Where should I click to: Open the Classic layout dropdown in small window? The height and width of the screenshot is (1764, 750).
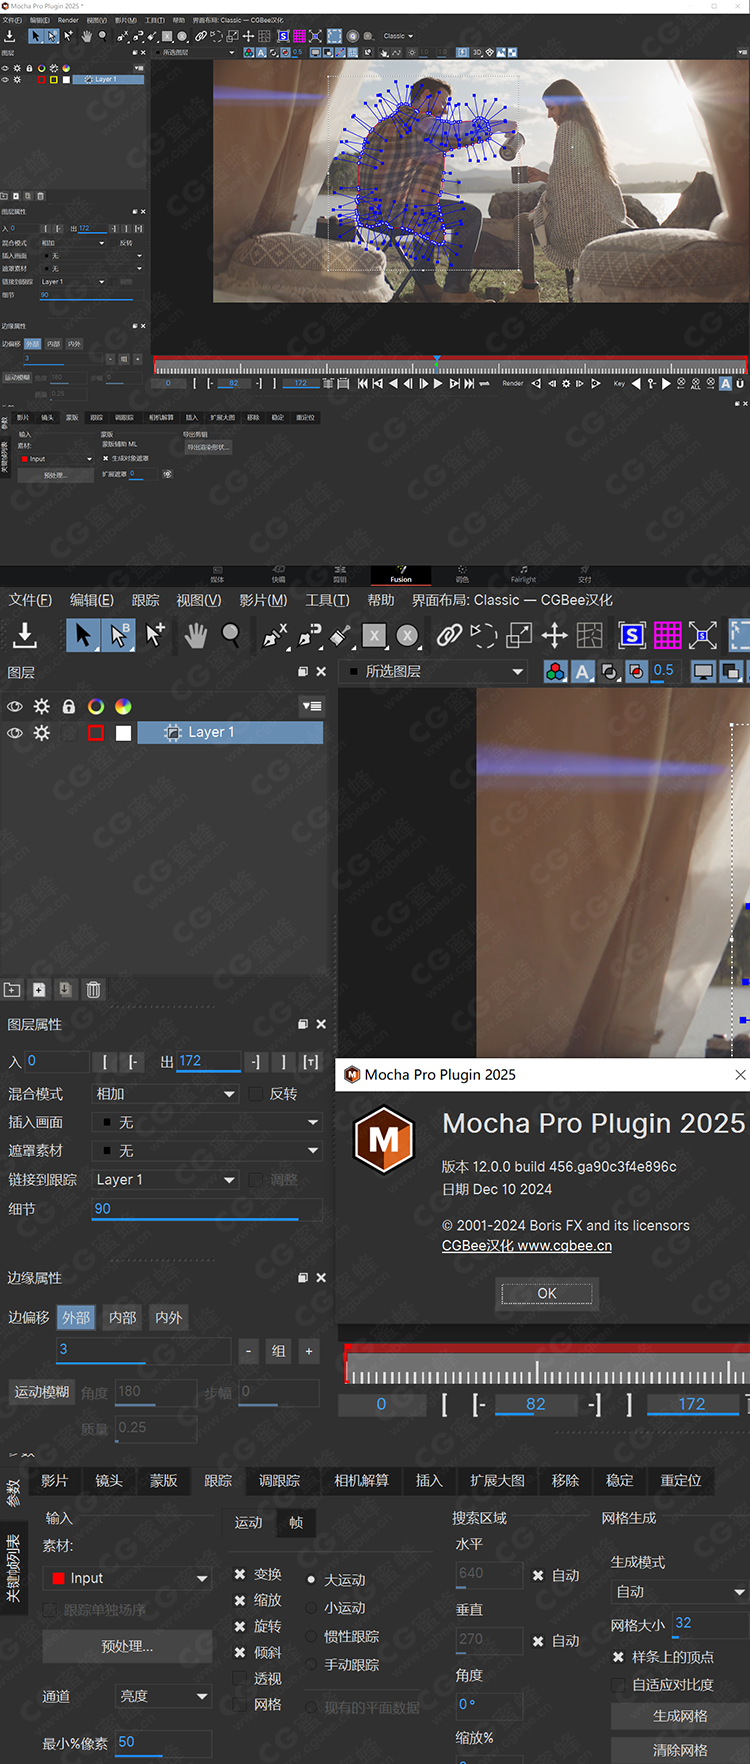(398, 36)
